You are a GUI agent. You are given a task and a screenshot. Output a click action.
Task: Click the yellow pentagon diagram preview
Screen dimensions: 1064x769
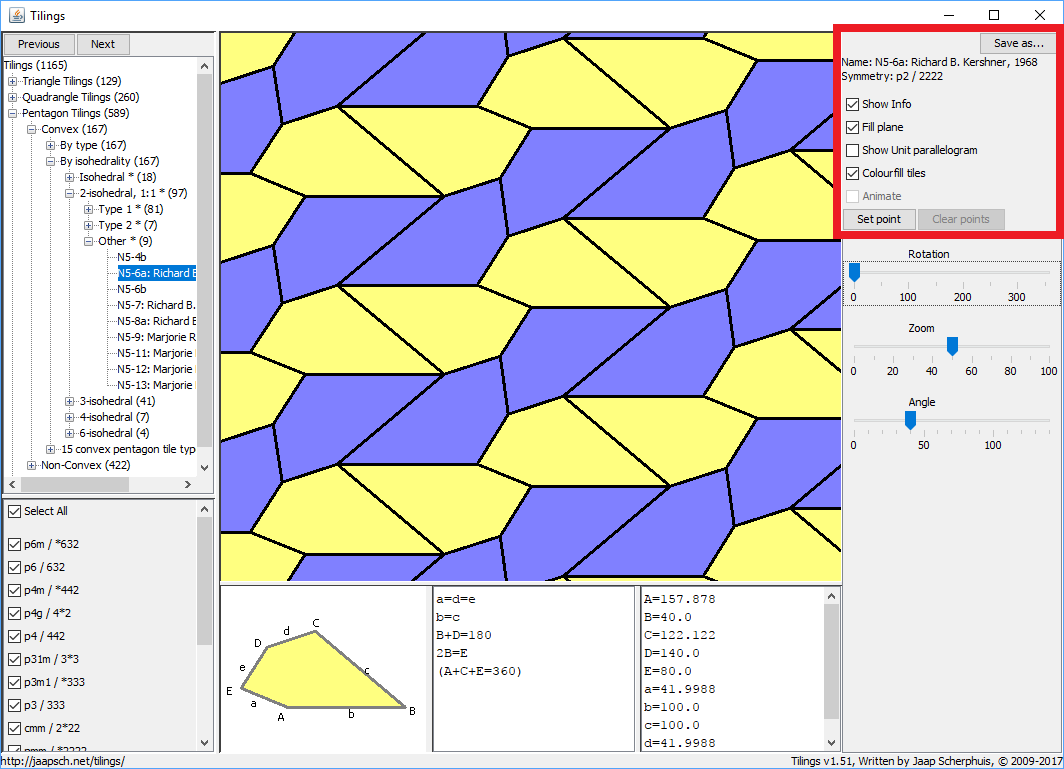click(324, 671)
